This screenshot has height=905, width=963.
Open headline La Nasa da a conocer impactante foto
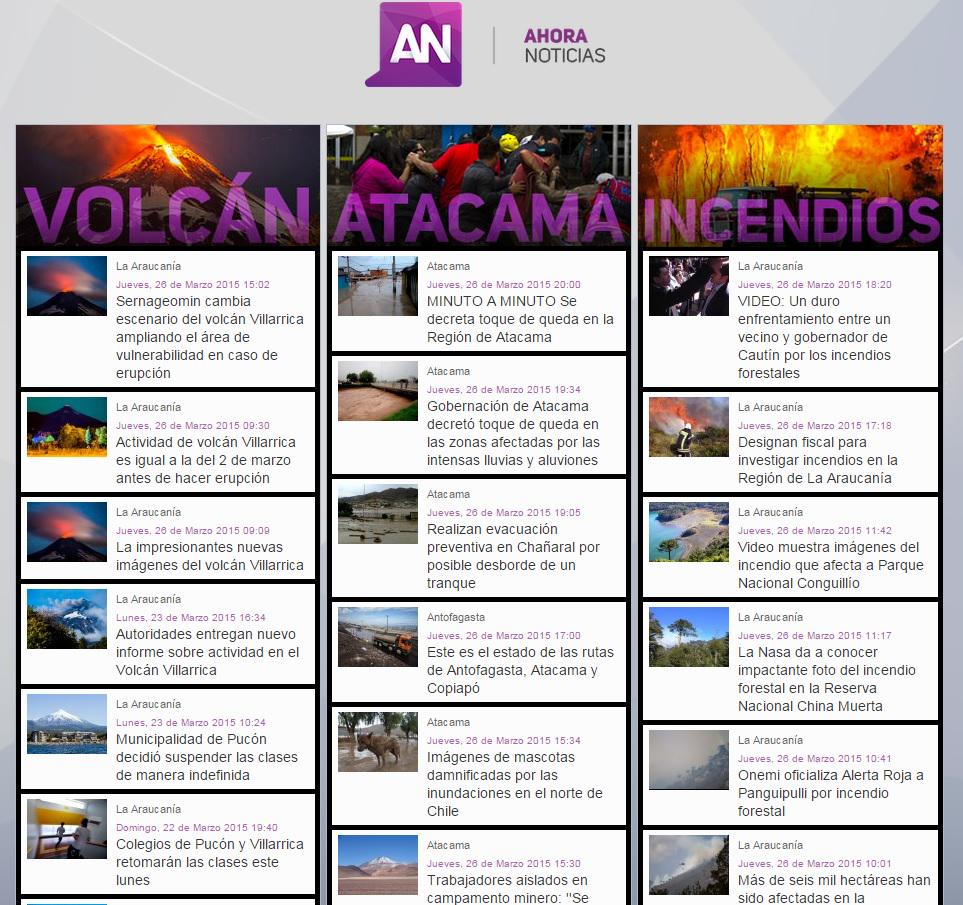[827, 679]
